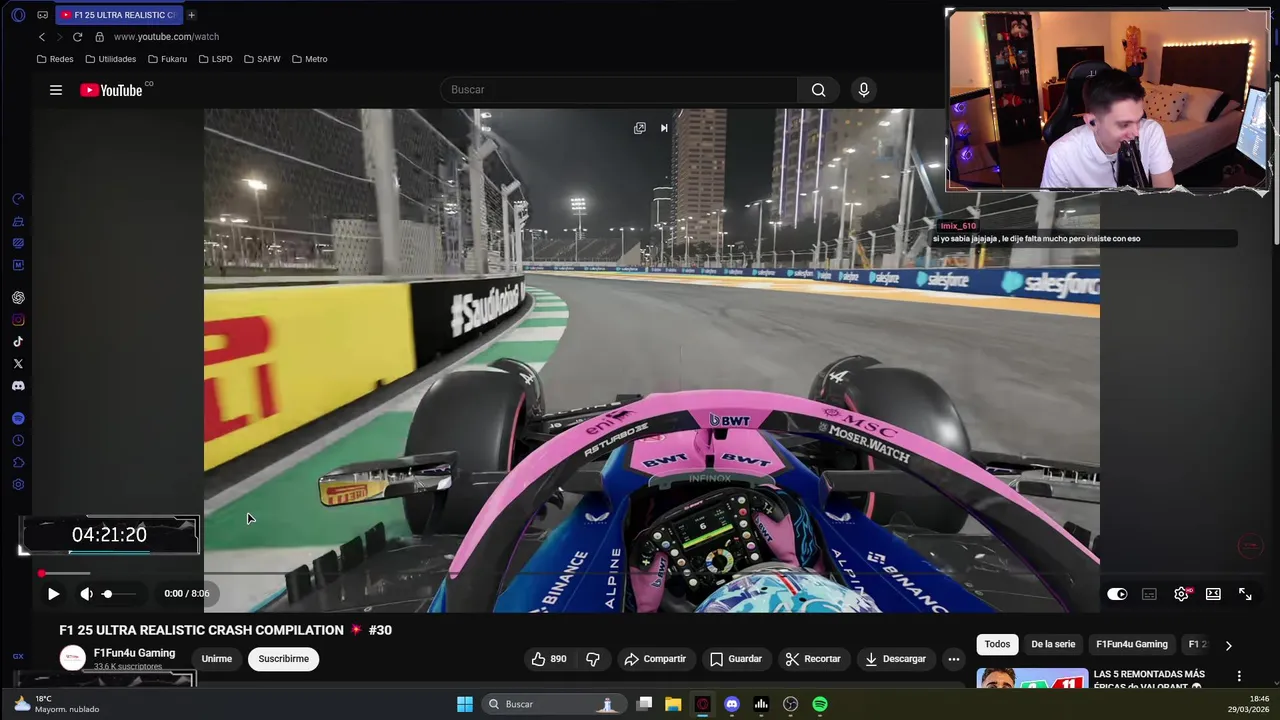
Task: Click the Descargar button
Action: [x=896, y=659]
